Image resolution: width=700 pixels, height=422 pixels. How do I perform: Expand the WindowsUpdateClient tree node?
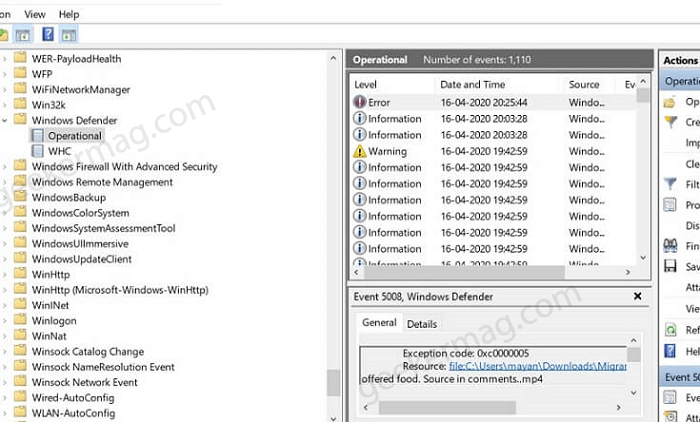point(4,259)
